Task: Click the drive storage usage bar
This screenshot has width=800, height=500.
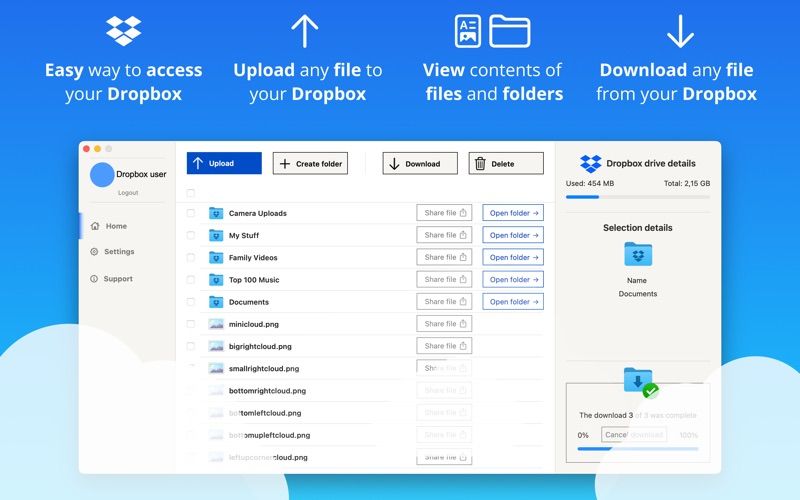Action: [x=638, y=197]
